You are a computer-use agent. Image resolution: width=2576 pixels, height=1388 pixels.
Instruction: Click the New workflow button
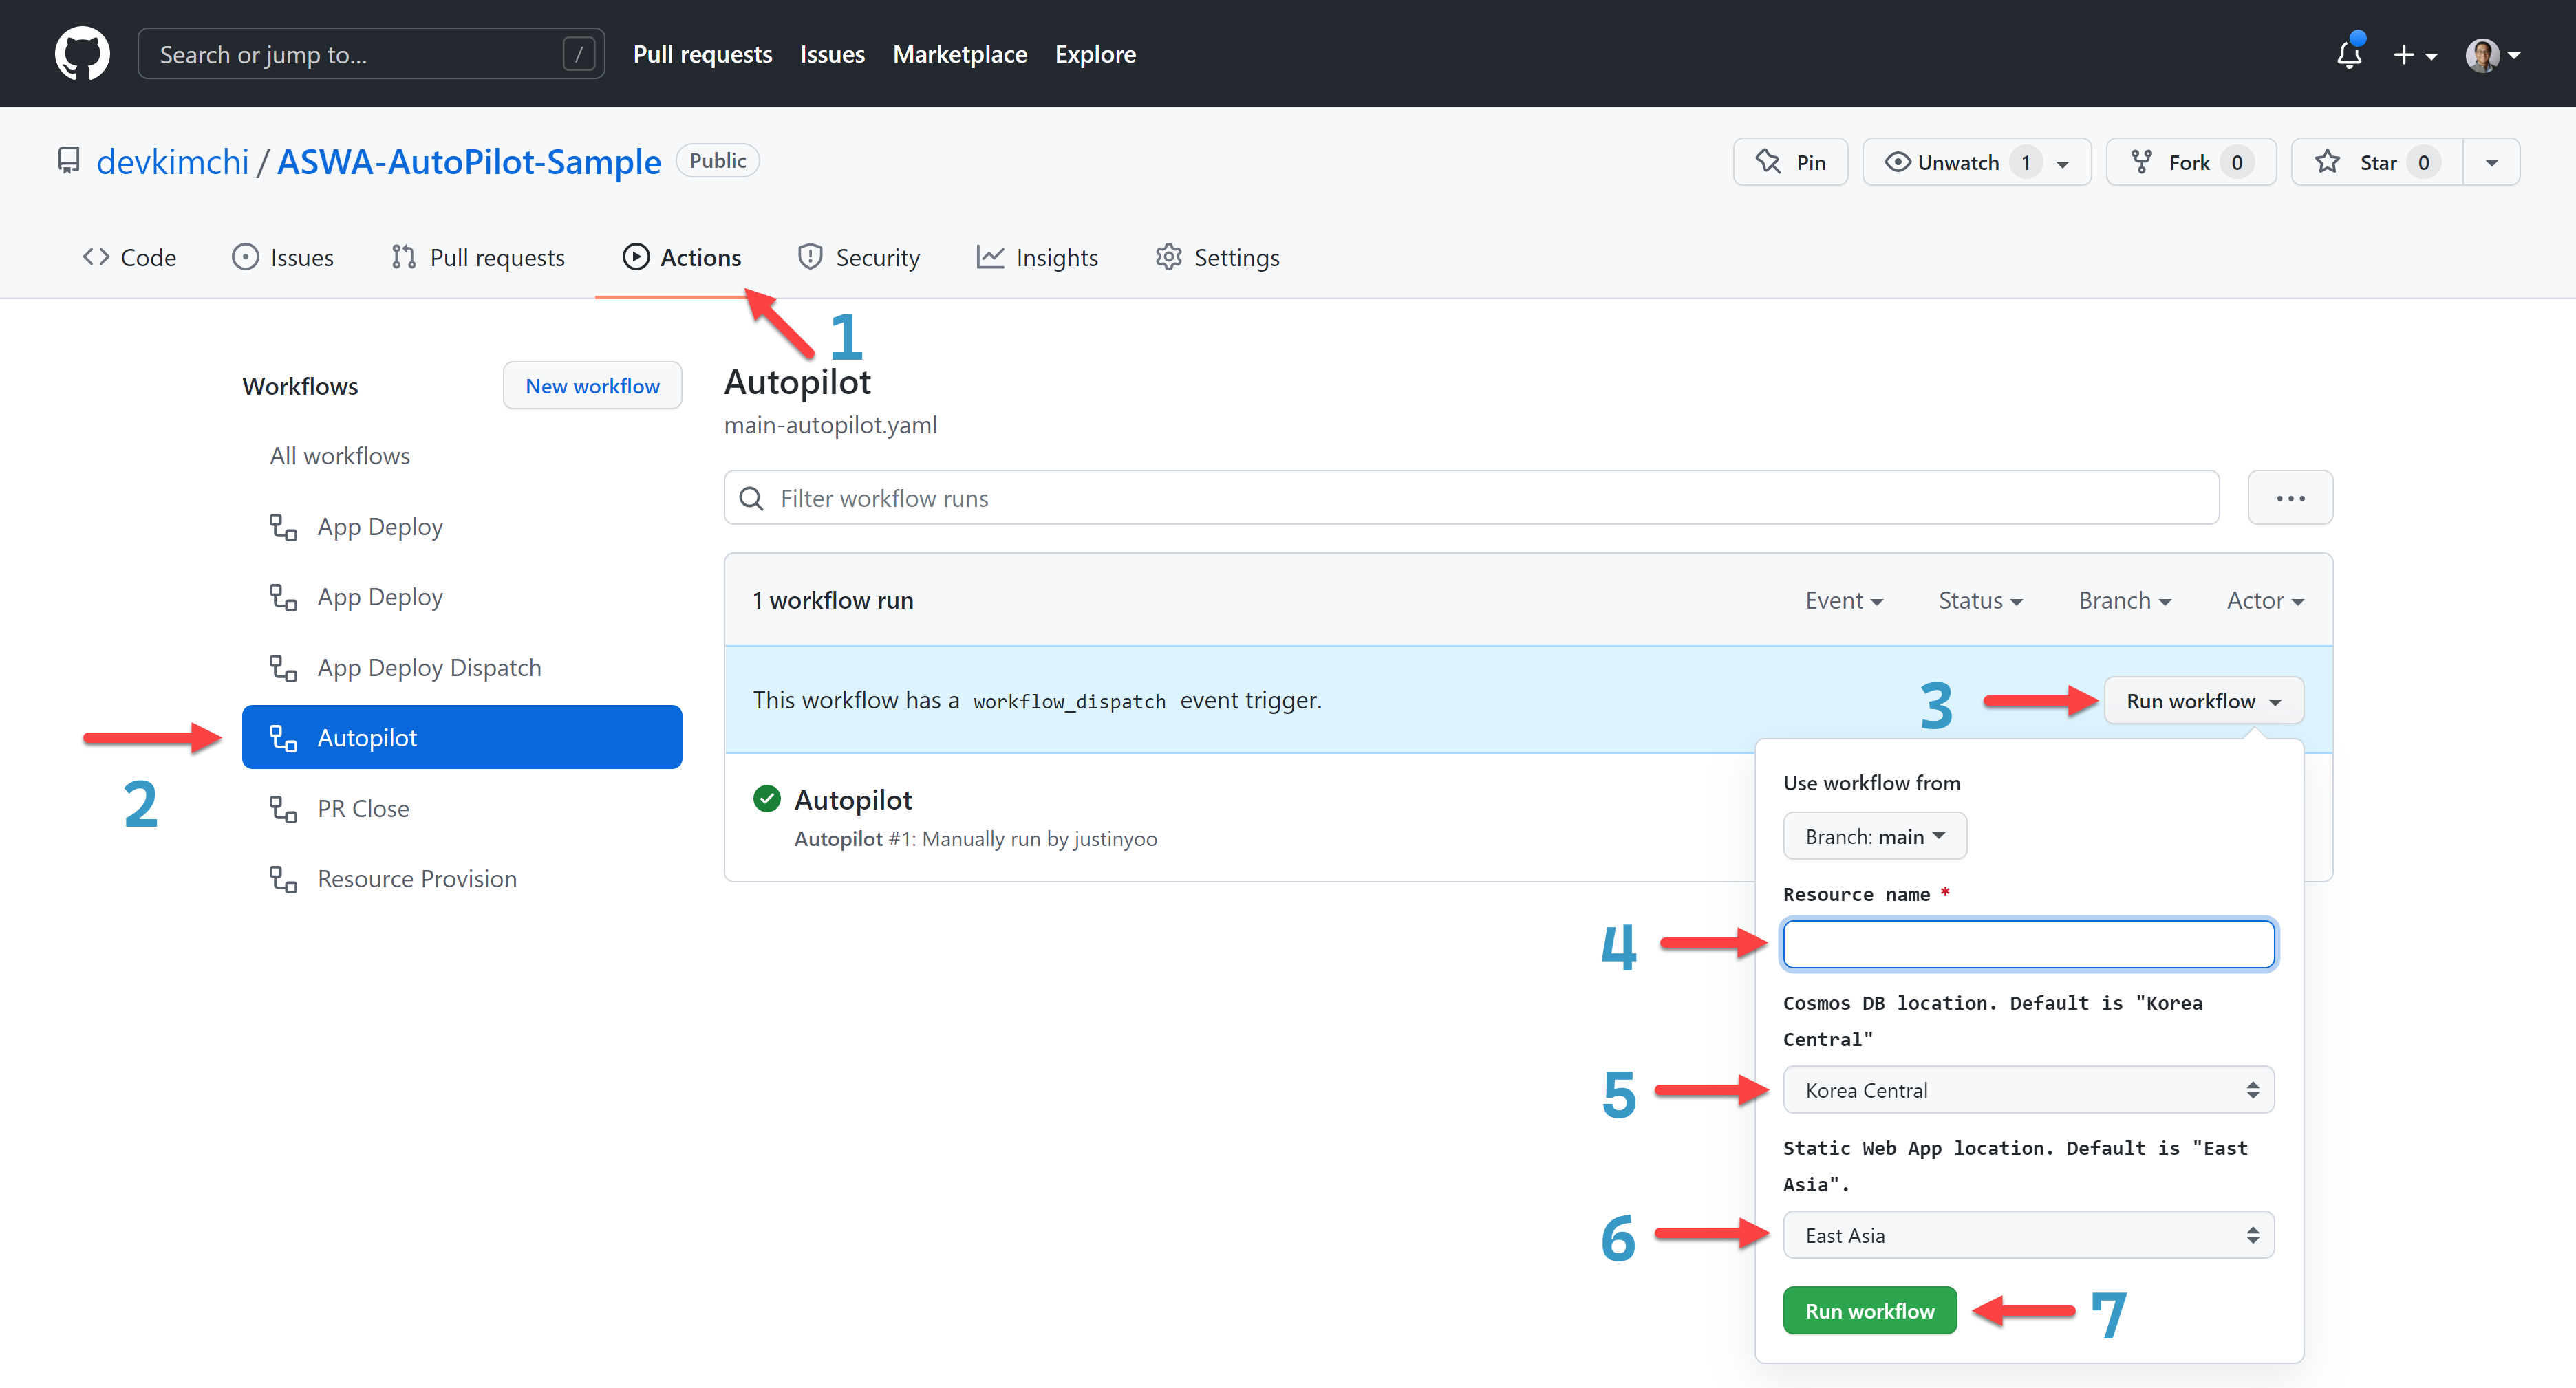592,386
